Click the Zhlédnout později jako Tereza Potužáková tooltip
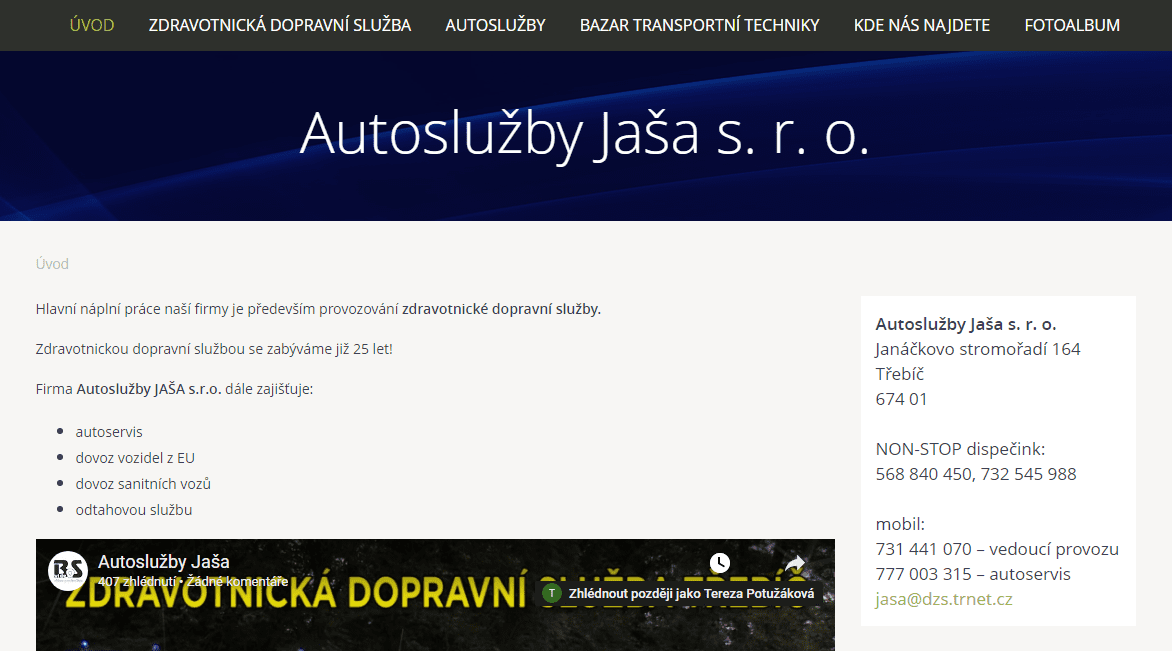1172x651 pixels. coord(690,593)
